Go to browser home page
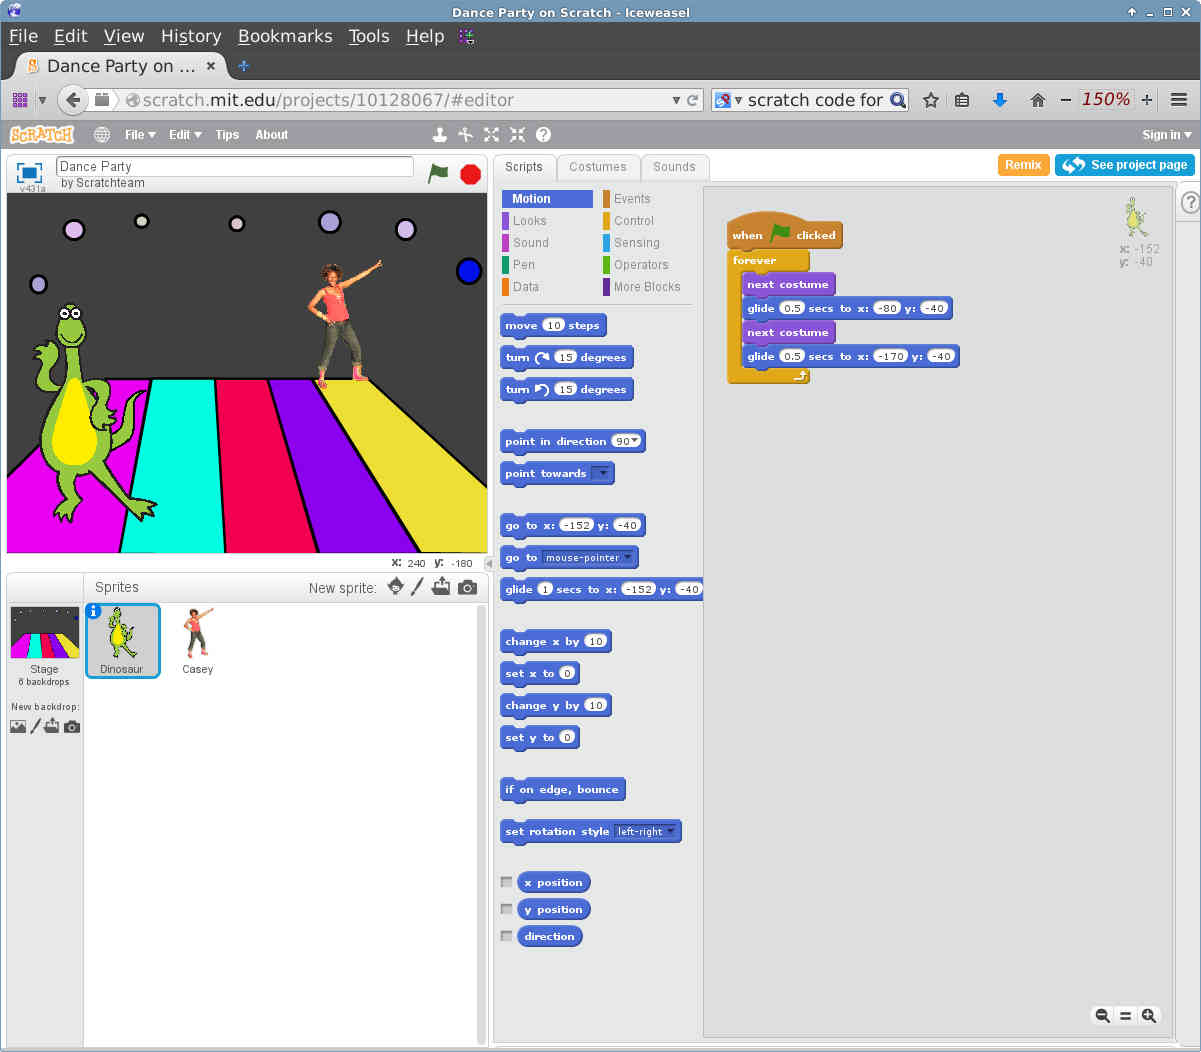 pos(1037,100)
